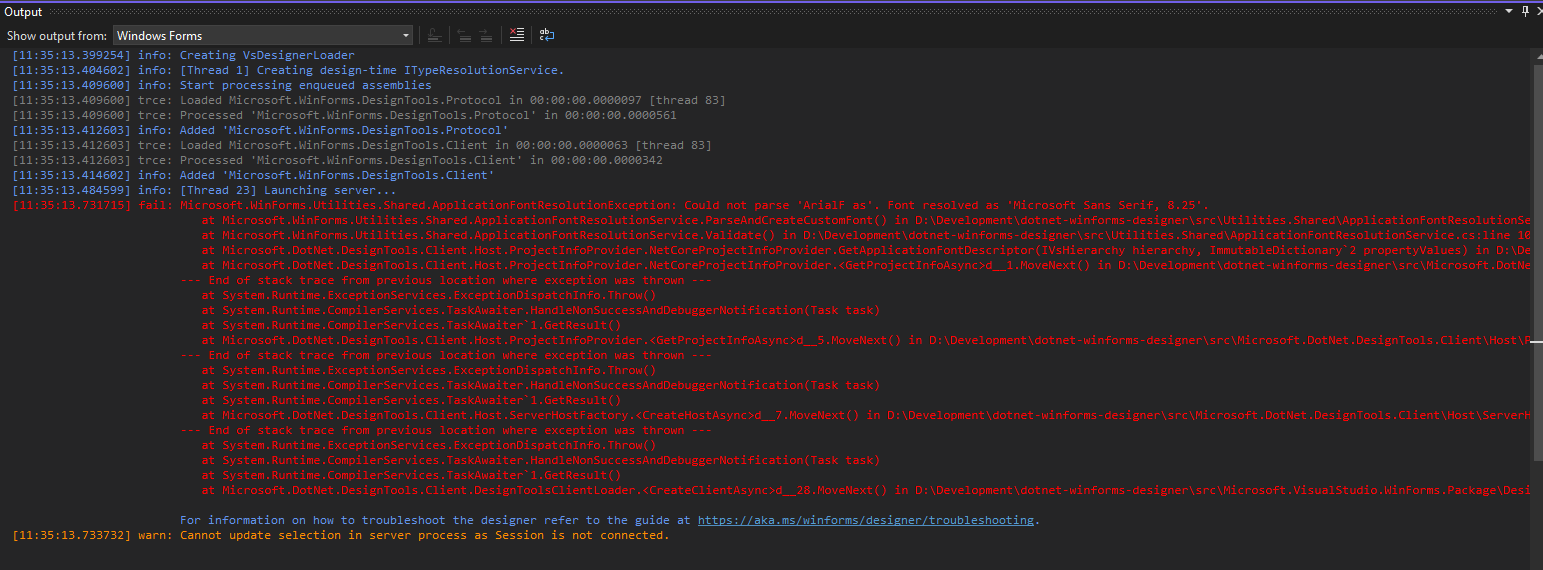Go to Next Message icon

tap(485, 35)
